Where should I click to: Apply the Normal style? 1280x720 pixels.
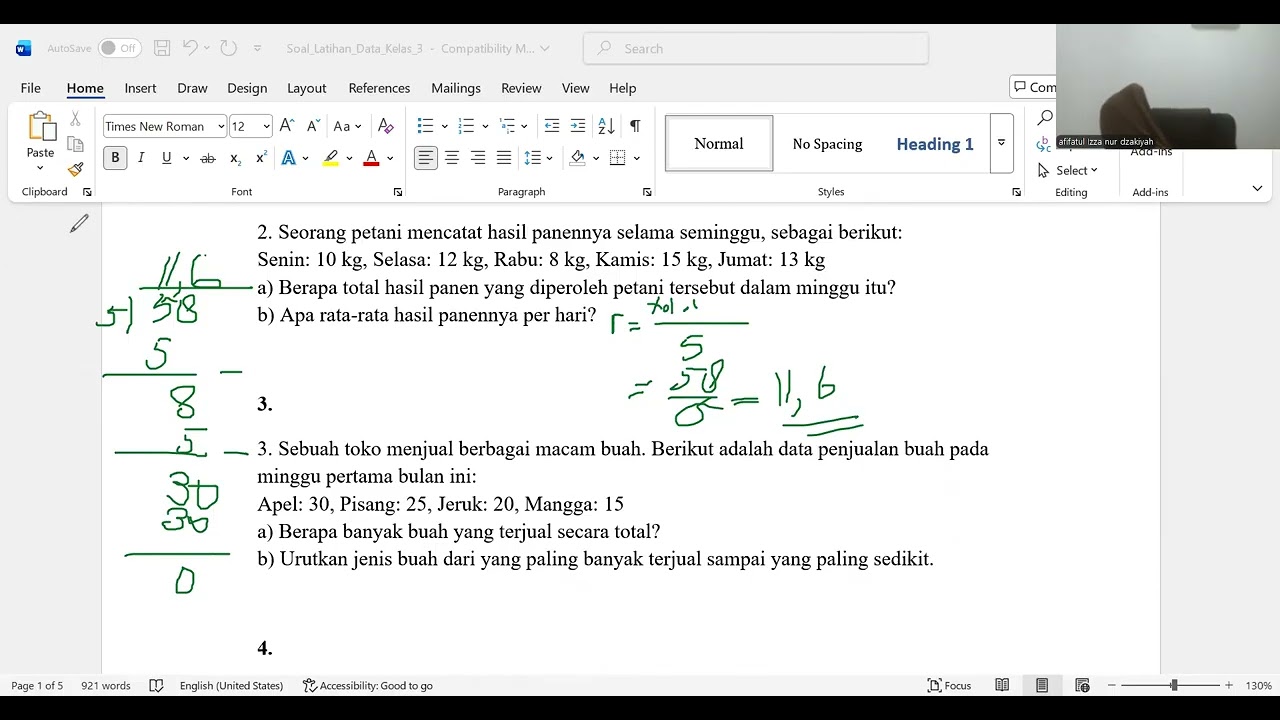719,143
